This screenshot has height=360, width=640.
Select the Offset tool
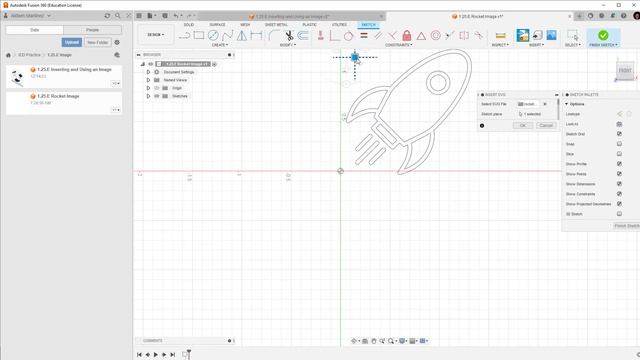pos(303,36)
